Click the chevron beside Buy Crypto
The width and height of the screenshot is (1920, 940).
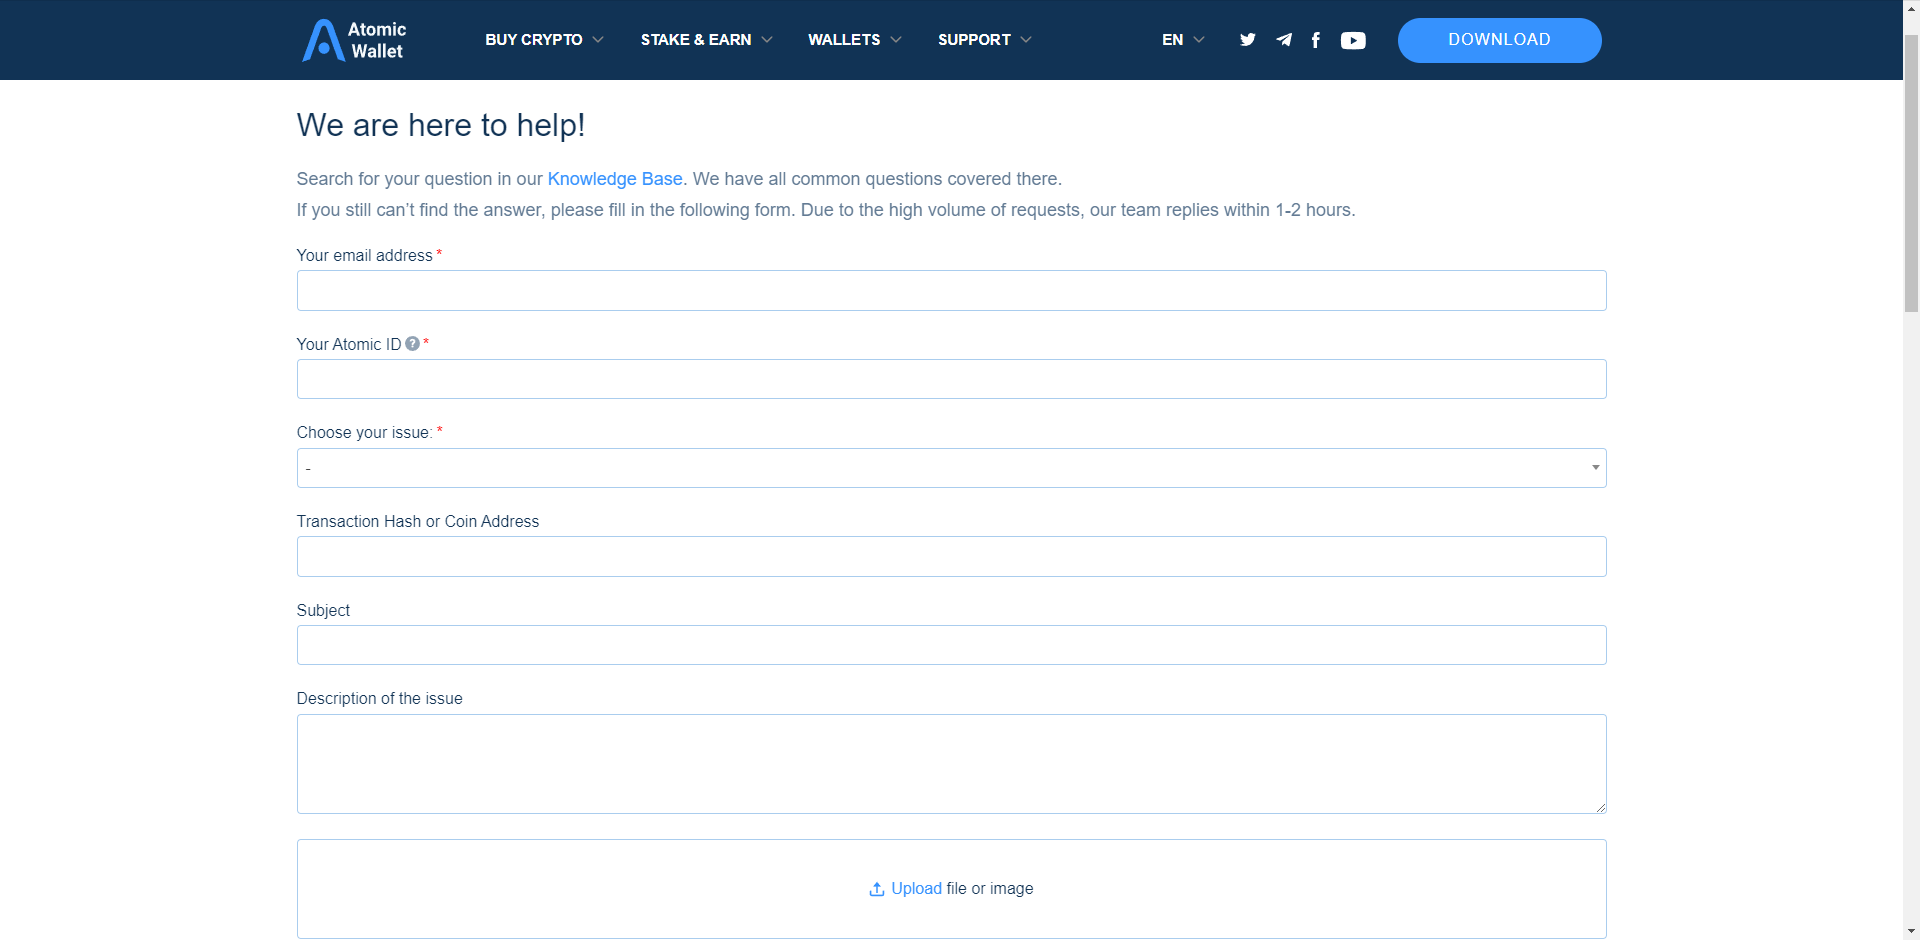click(x=598, y=40)
